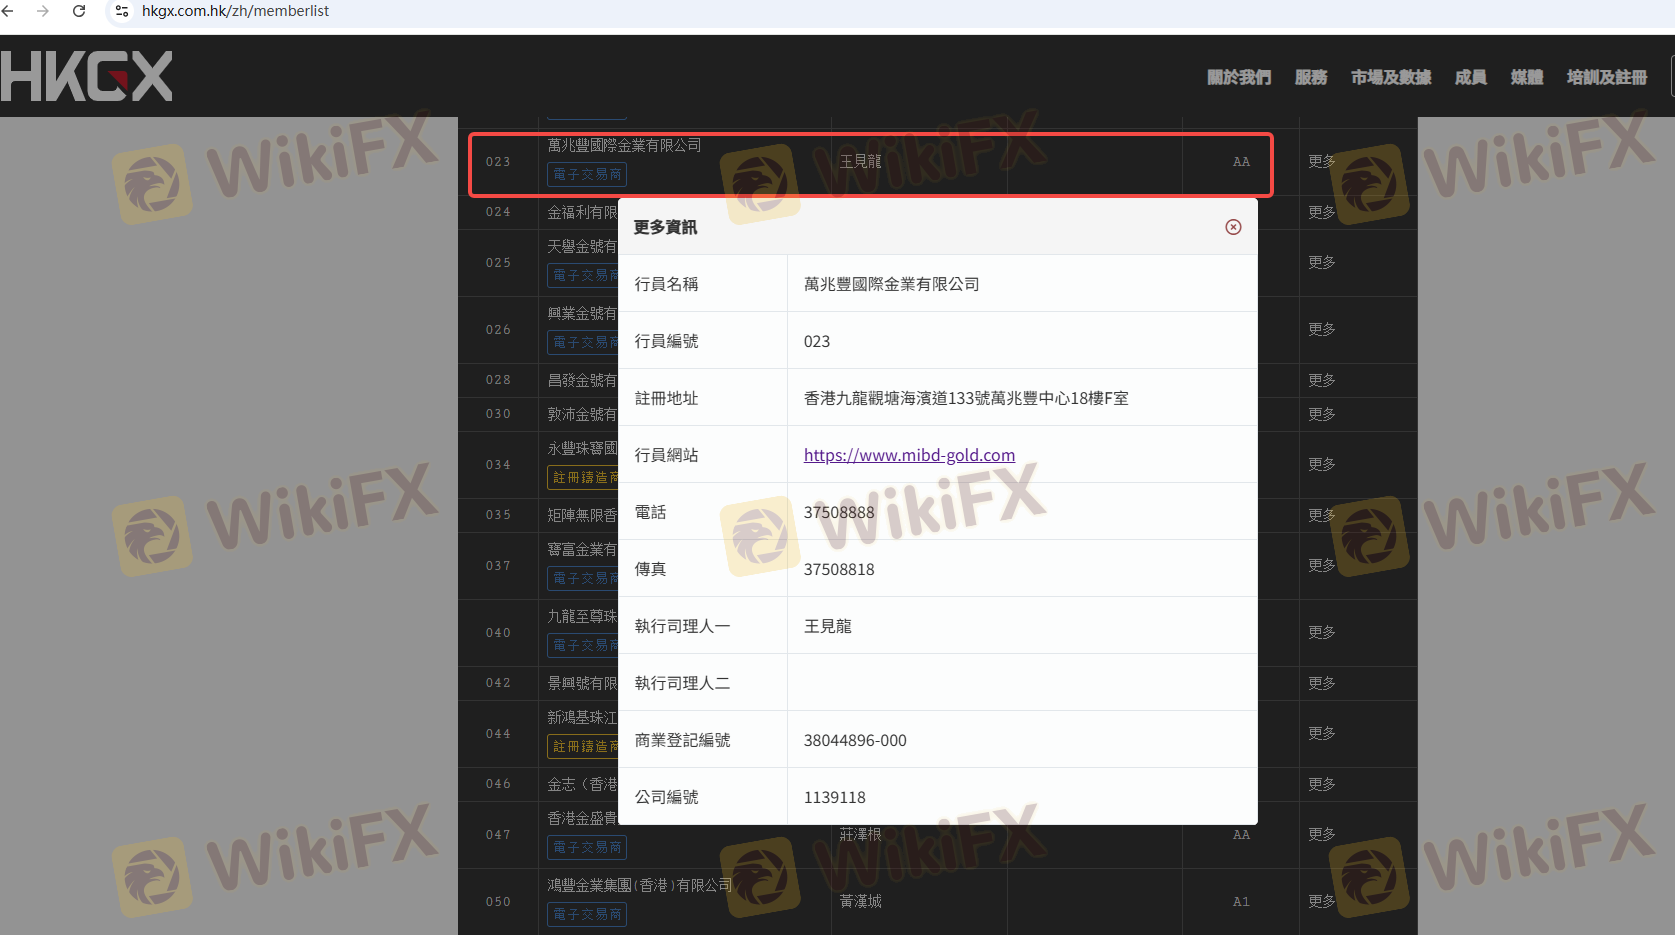The width and height of the screenshot is (1675, 935).
Task: Go back using browser back arrow
Action: pos(8,11)
